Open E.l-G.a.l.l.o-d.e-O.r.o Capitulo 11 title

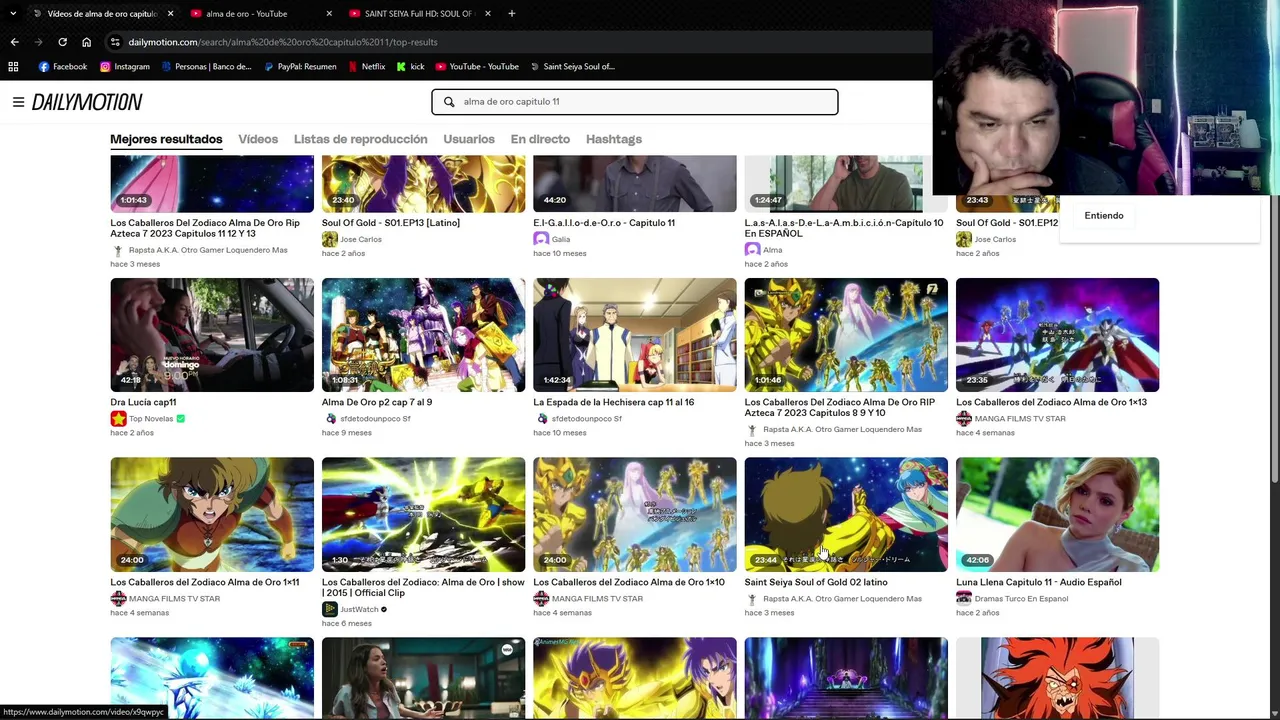[604, 223]
